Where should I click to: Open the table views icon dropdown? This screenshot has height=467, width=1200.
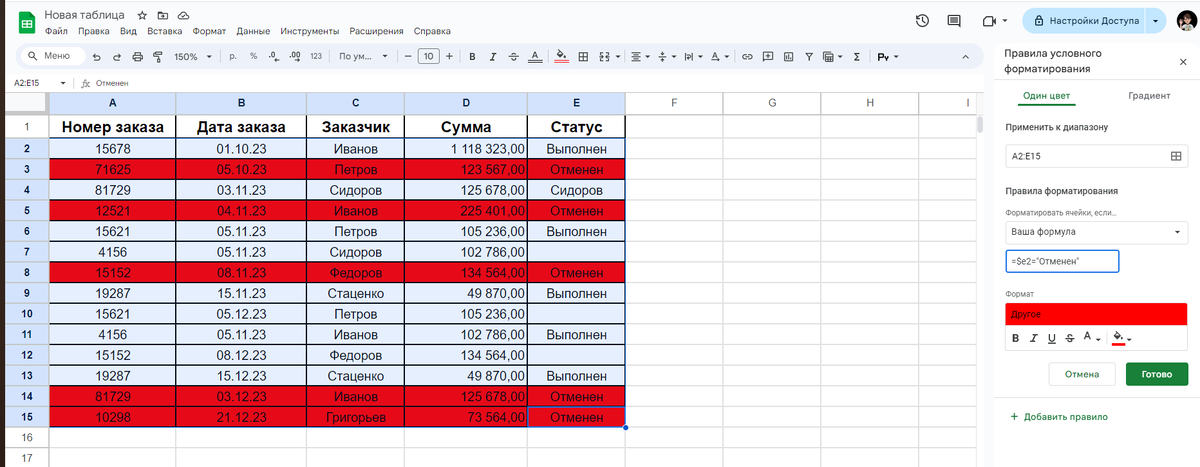click(x=831, y=57)
